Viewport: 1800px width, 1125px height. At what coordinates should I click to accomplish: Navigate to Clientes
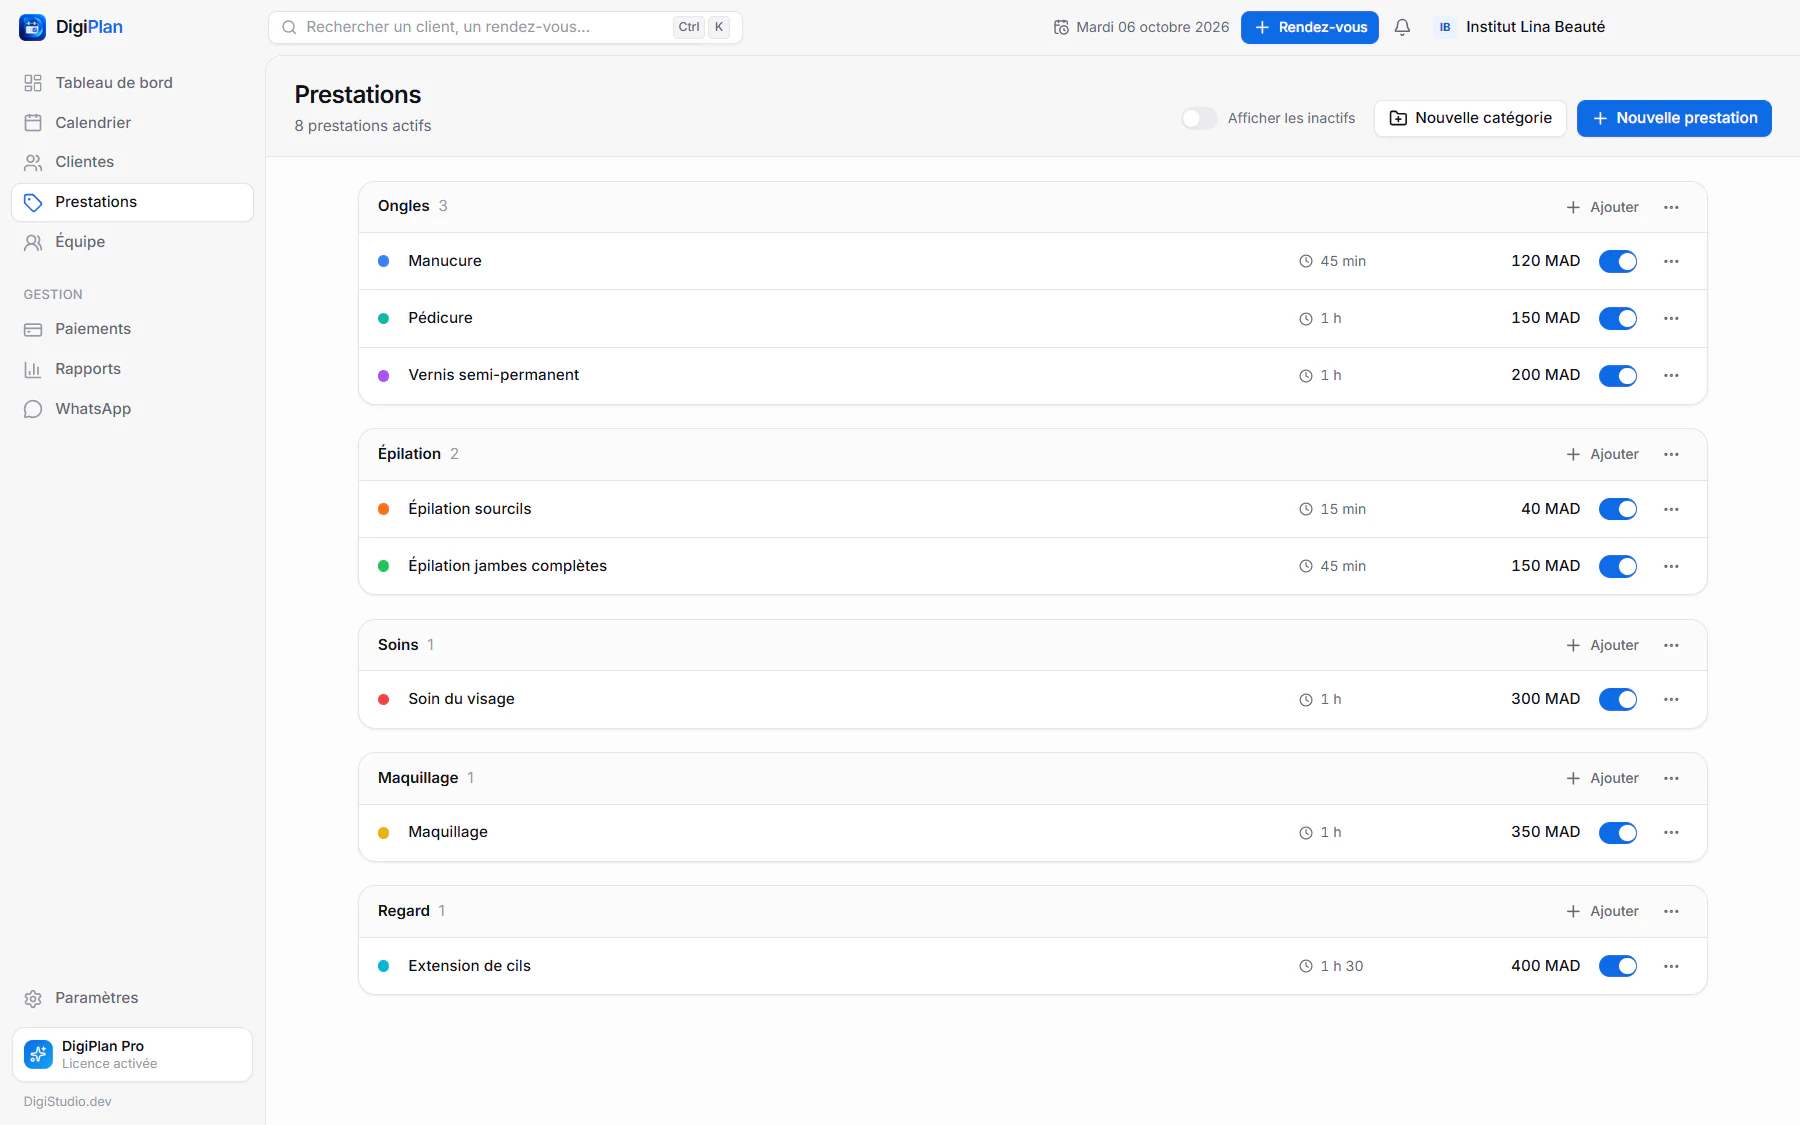click(132, 162)
